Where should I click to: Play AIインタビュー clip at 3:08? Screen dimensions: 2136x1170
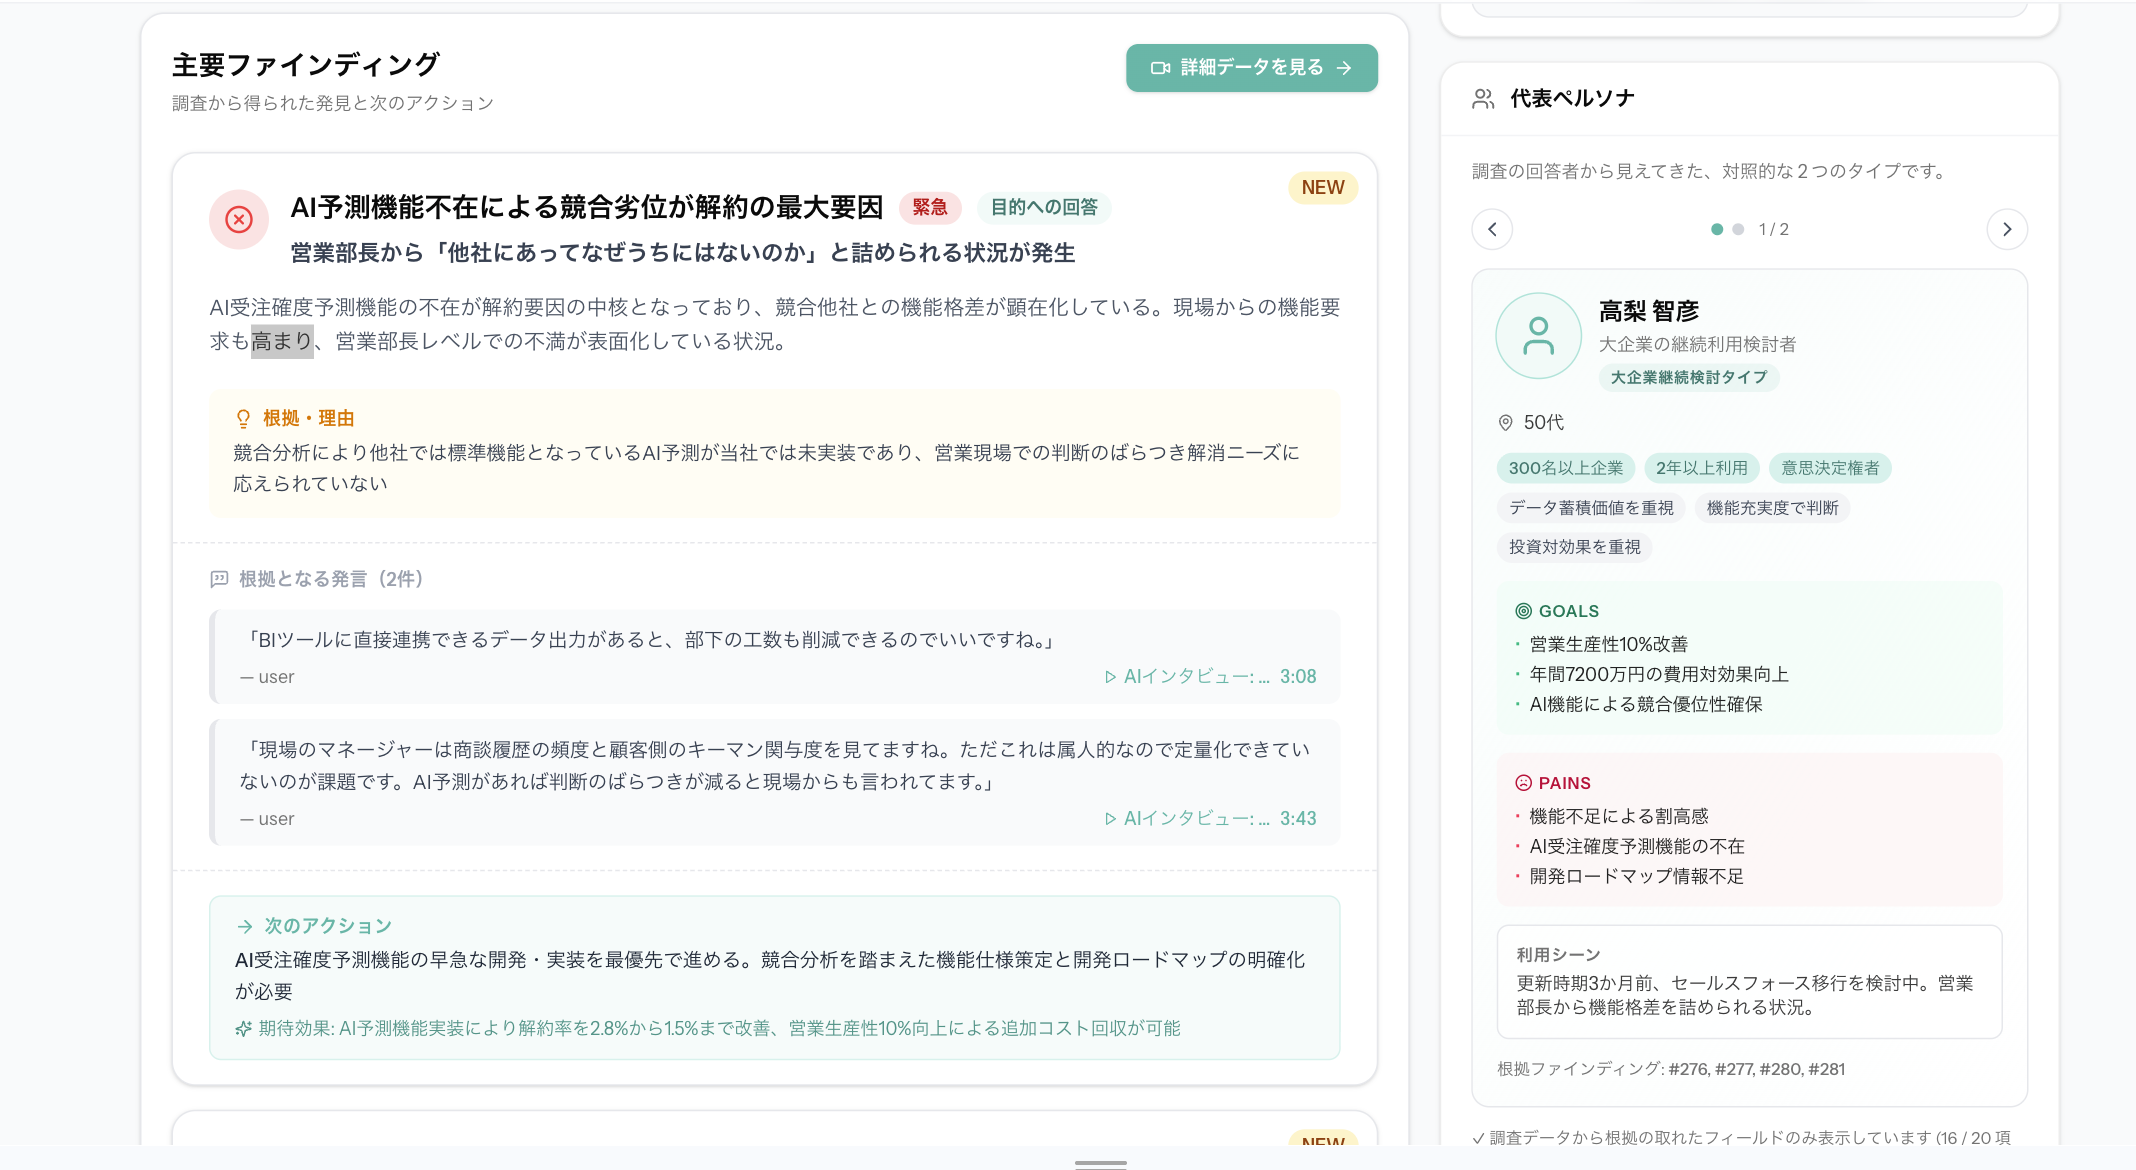pyautogui.click(x=1210, y=677)
